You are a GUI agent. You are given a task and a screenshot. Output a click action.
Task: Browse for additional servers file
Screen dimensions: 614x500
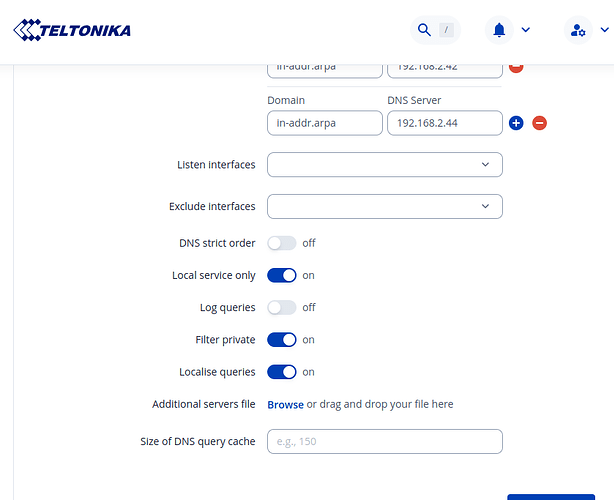pyautogui.click(x=285, y=404)
